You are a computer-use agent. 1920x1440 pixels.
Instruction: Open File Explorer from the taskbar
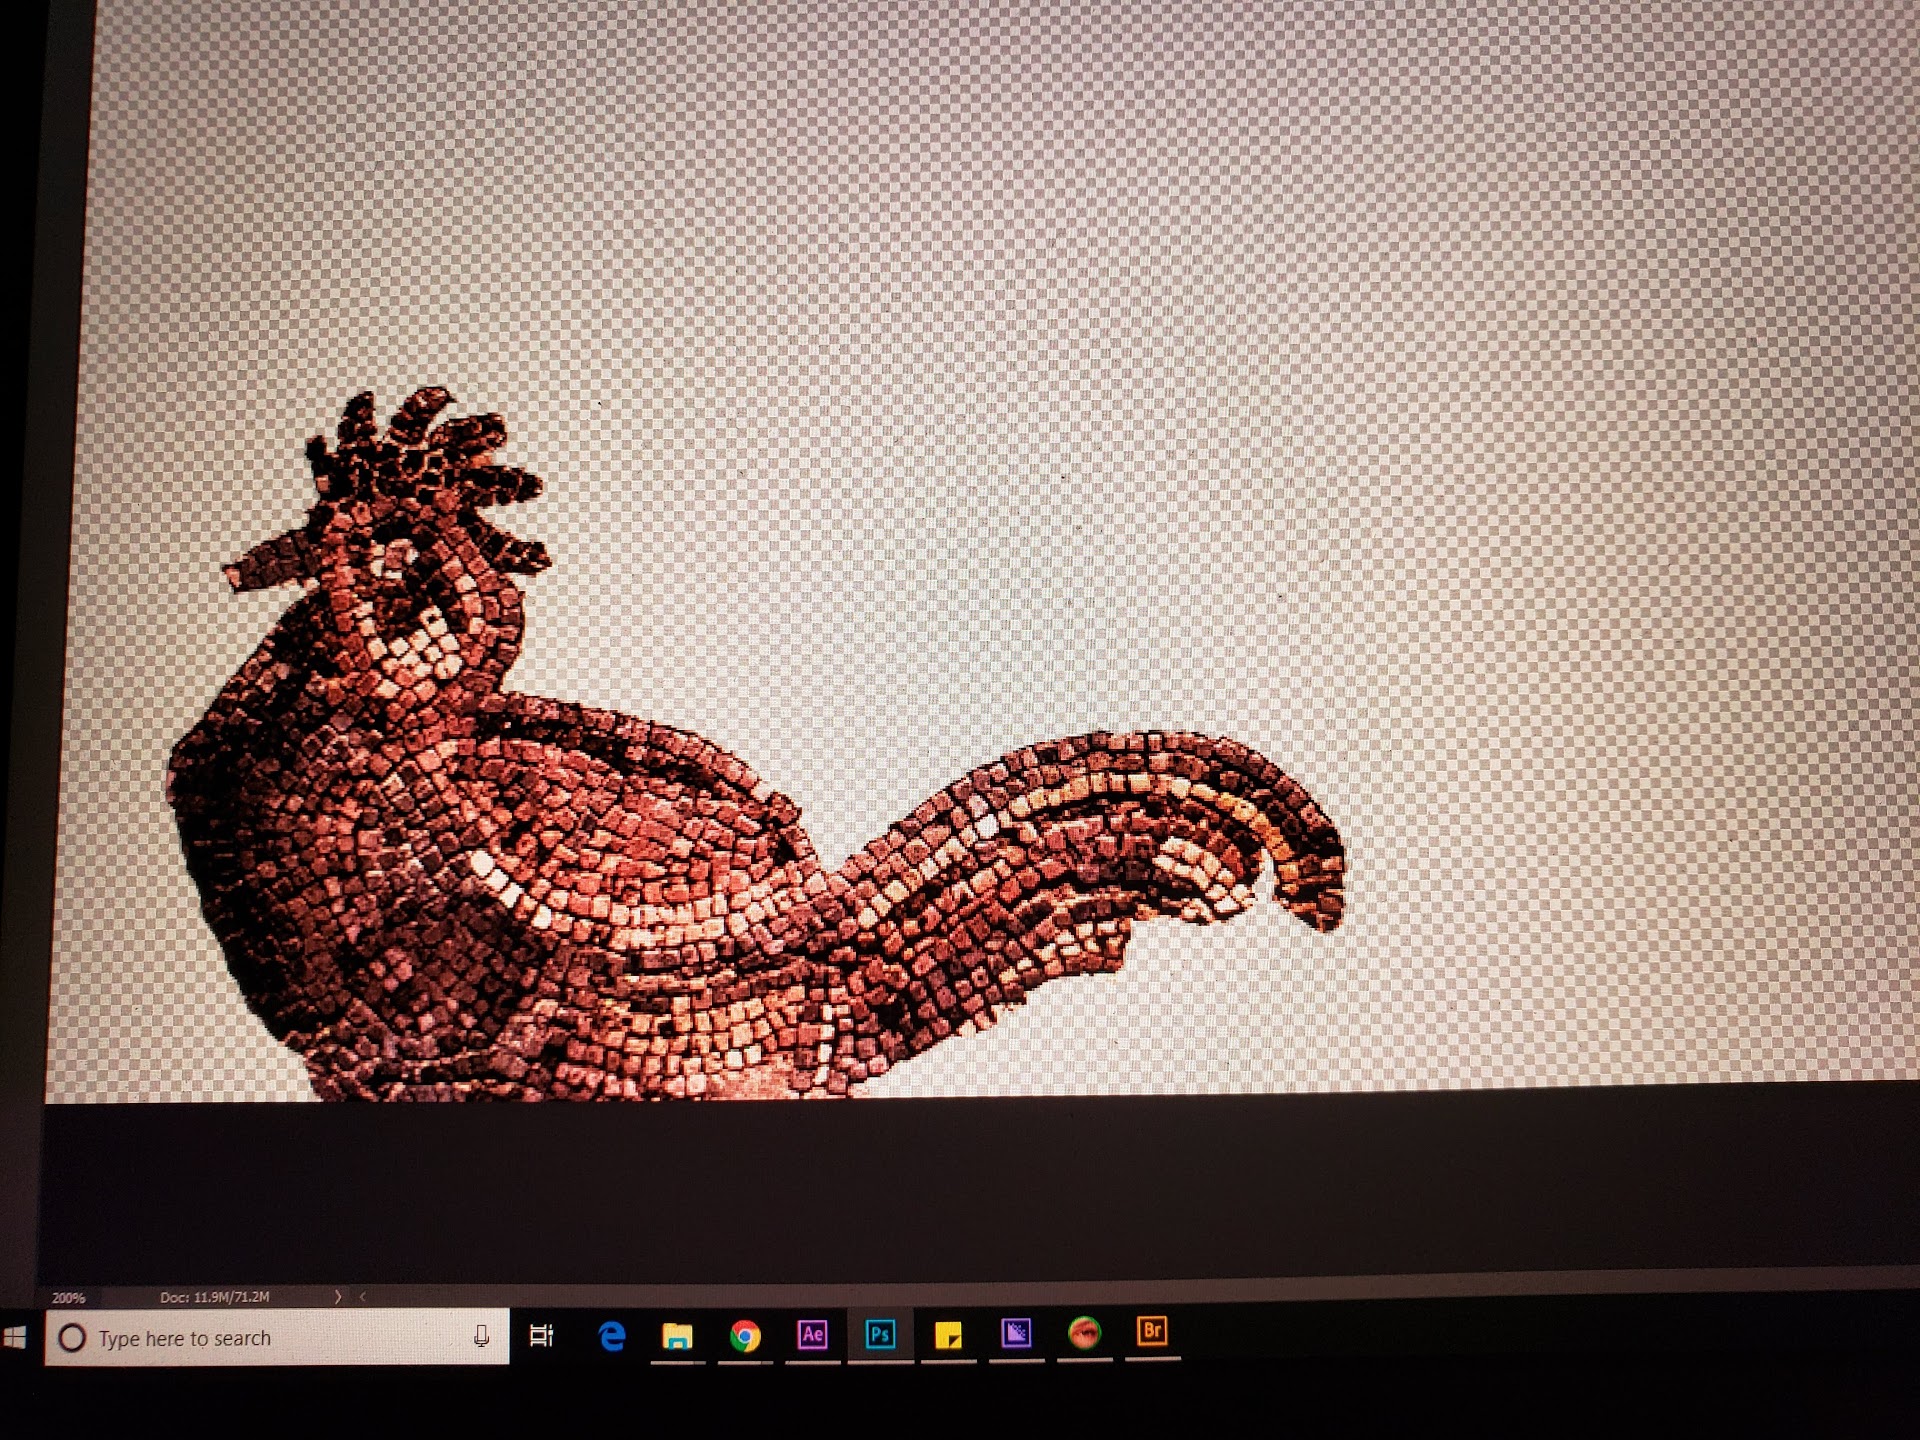click(x=677, y=1335)
